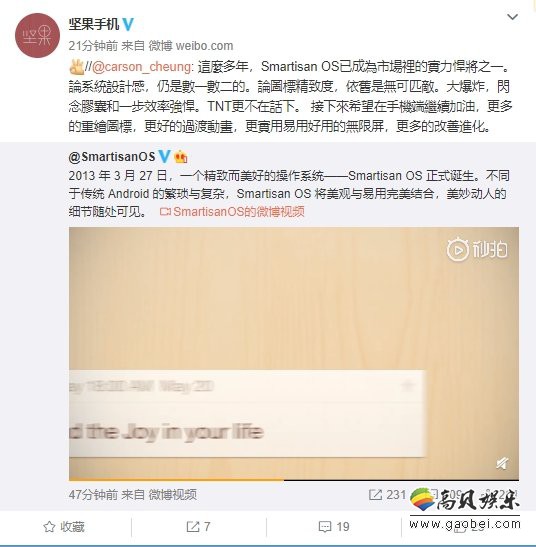Play the Smartisan OS video thumbnail
Image resolution: width=536 pixels, height=547 pixels.
tap(294, 353)
